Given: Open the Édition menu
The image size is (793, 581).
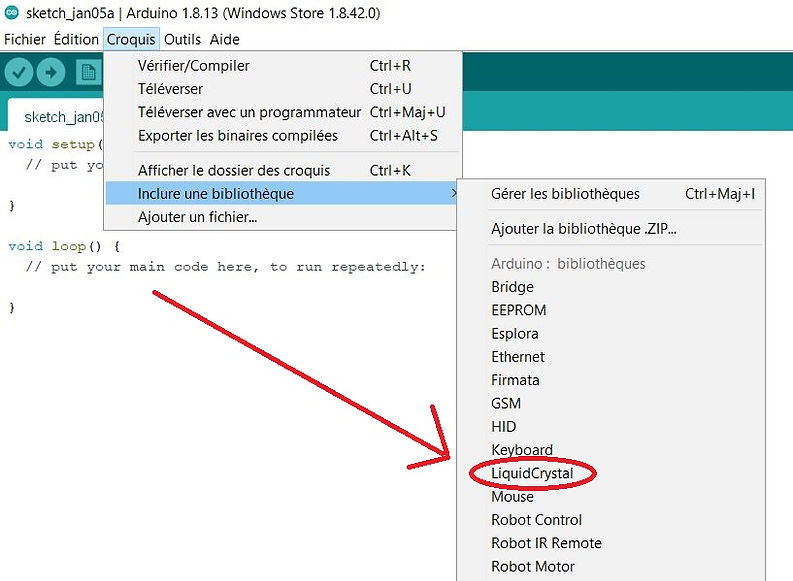Looking at the screenshot, I should click(76, 39).
